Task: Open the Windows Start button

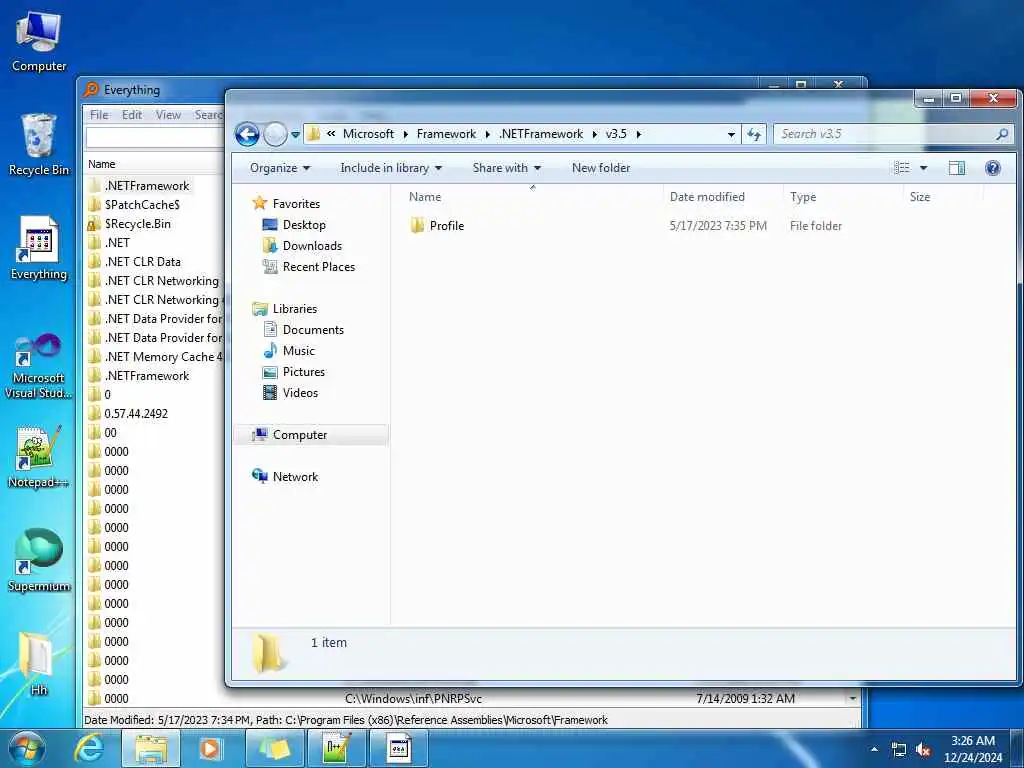Action: pyautogui.click(x=26, y=748)
